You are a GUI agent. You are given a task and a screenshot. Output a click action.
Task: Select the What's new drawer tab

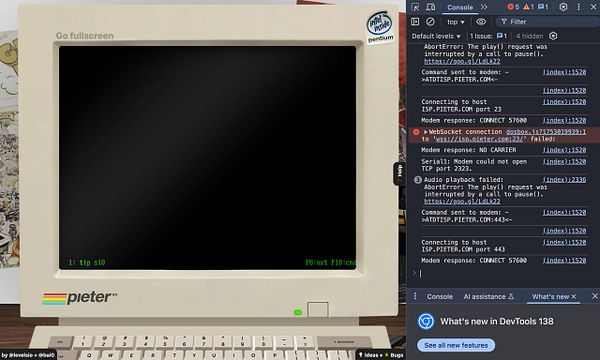[550, 296]
